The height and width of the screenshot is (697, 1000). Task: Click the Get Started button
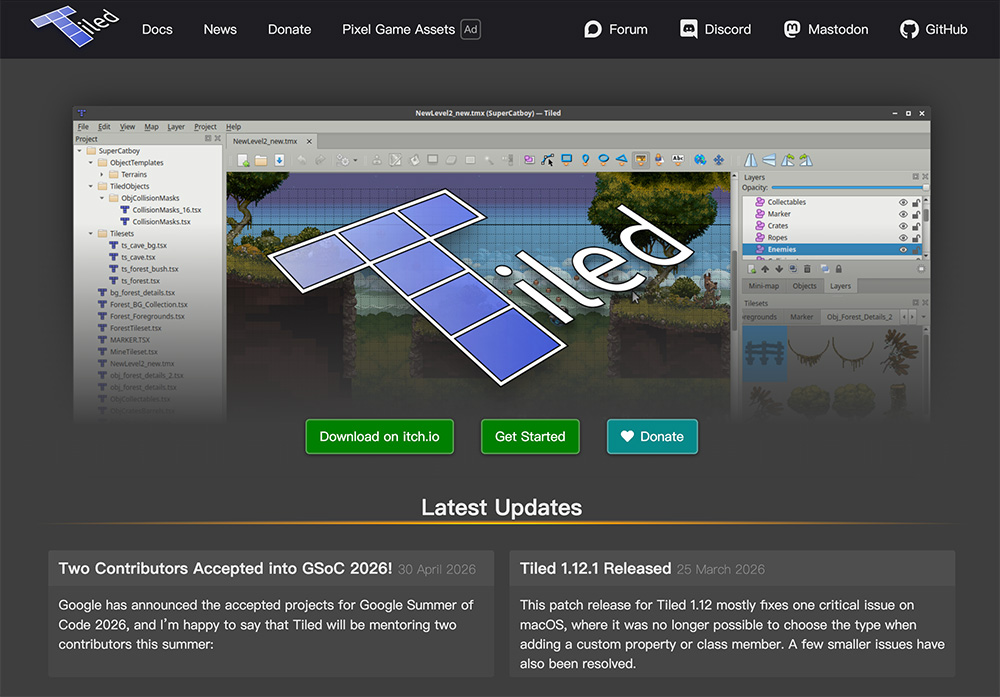click(530, 437)
